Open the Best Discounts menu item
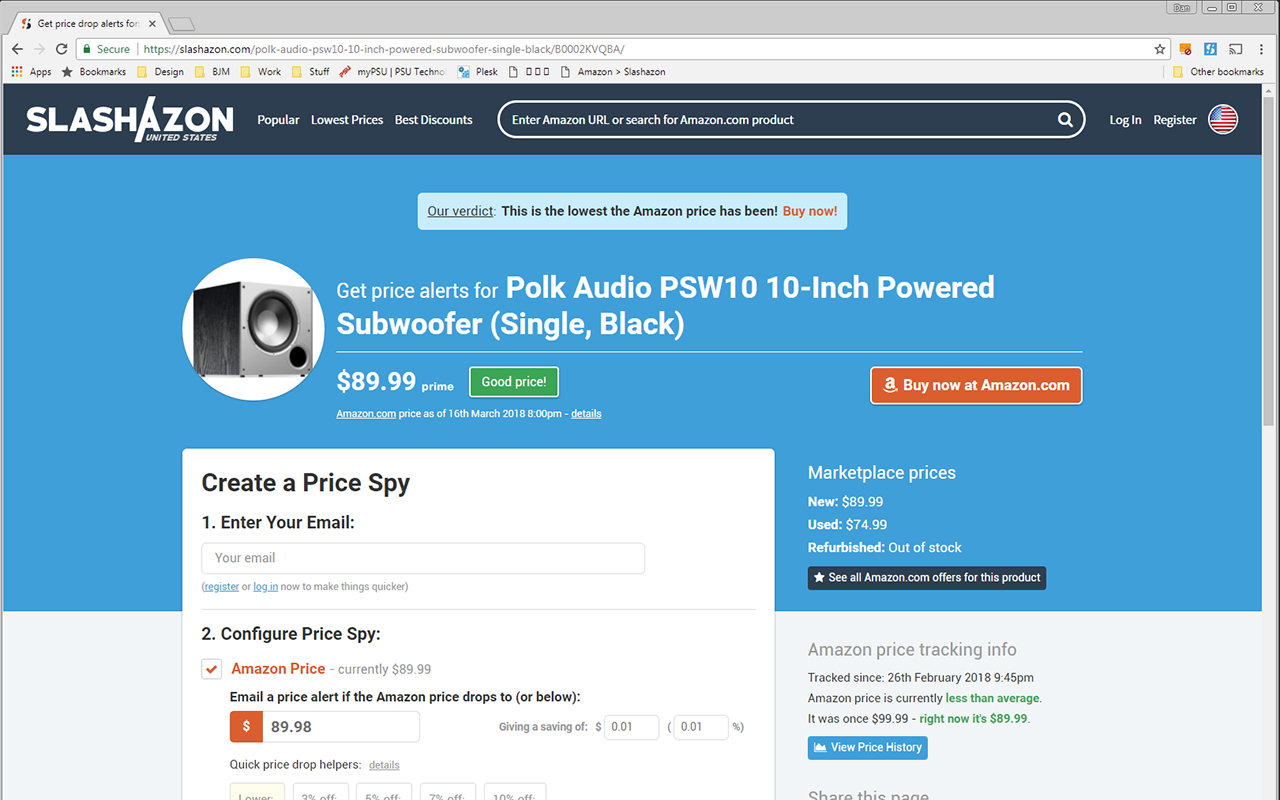Viewport: 1280px width, 800px height. tap(433, 120)
